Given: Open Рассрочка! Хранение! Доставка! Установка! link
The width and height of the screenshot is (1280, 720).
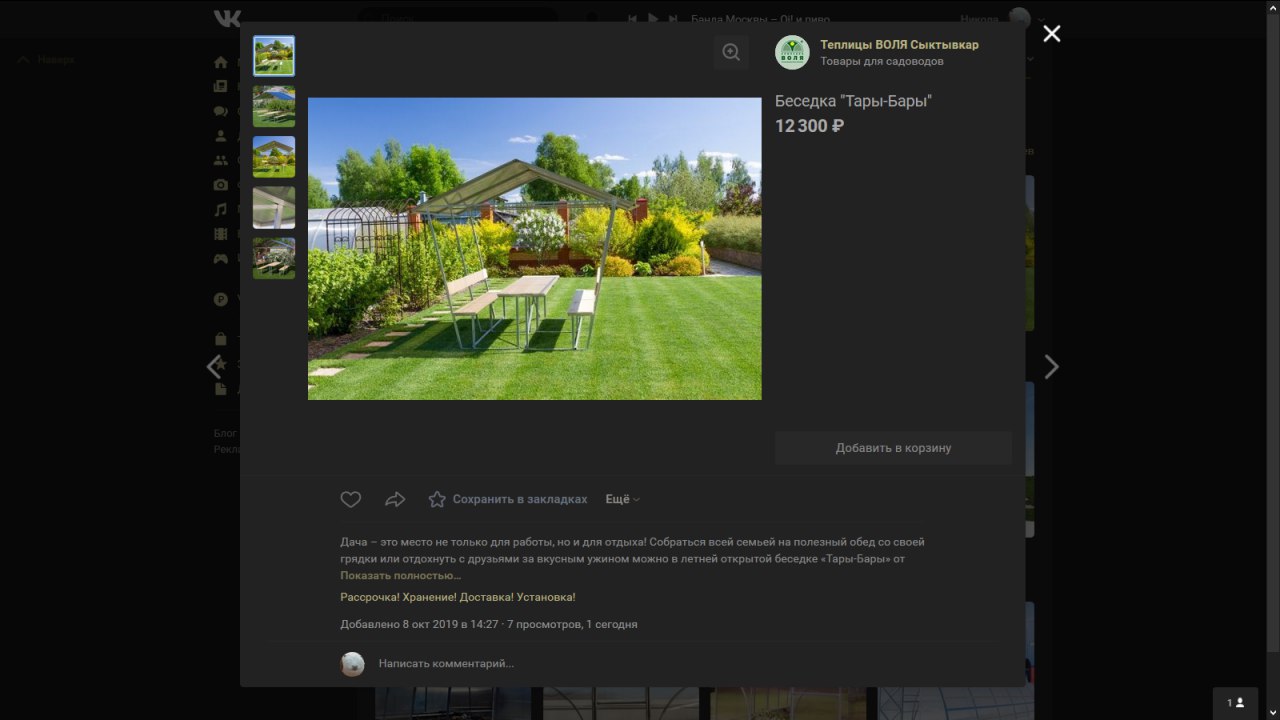Looking at the screenshot, I should 458,597.
